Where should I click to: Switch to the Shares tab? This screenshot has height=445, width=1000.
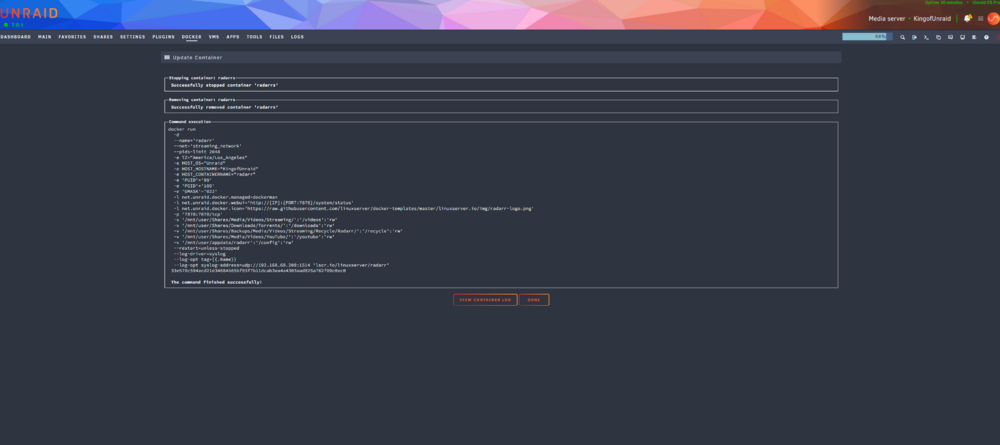click(103, 37)
